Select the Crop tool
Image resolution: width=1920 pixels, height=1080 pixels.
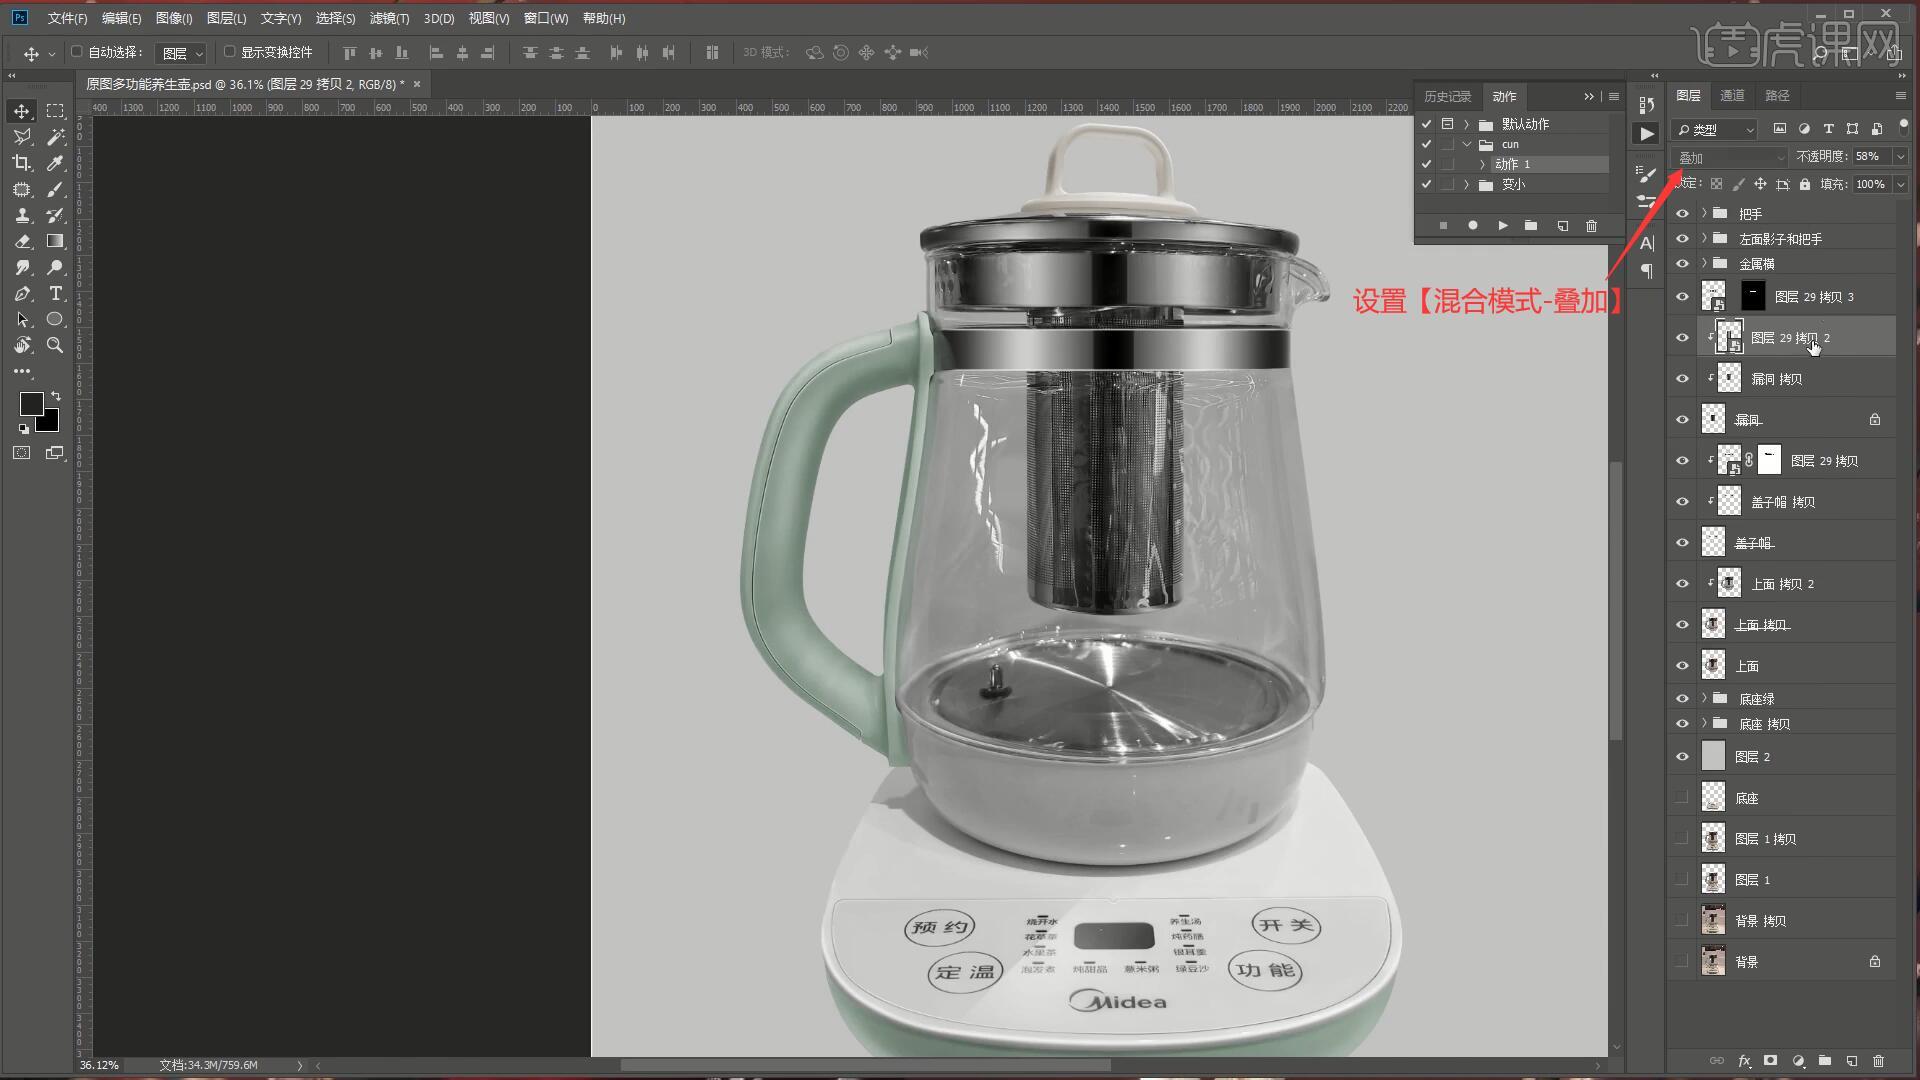[x=21, y=163]
